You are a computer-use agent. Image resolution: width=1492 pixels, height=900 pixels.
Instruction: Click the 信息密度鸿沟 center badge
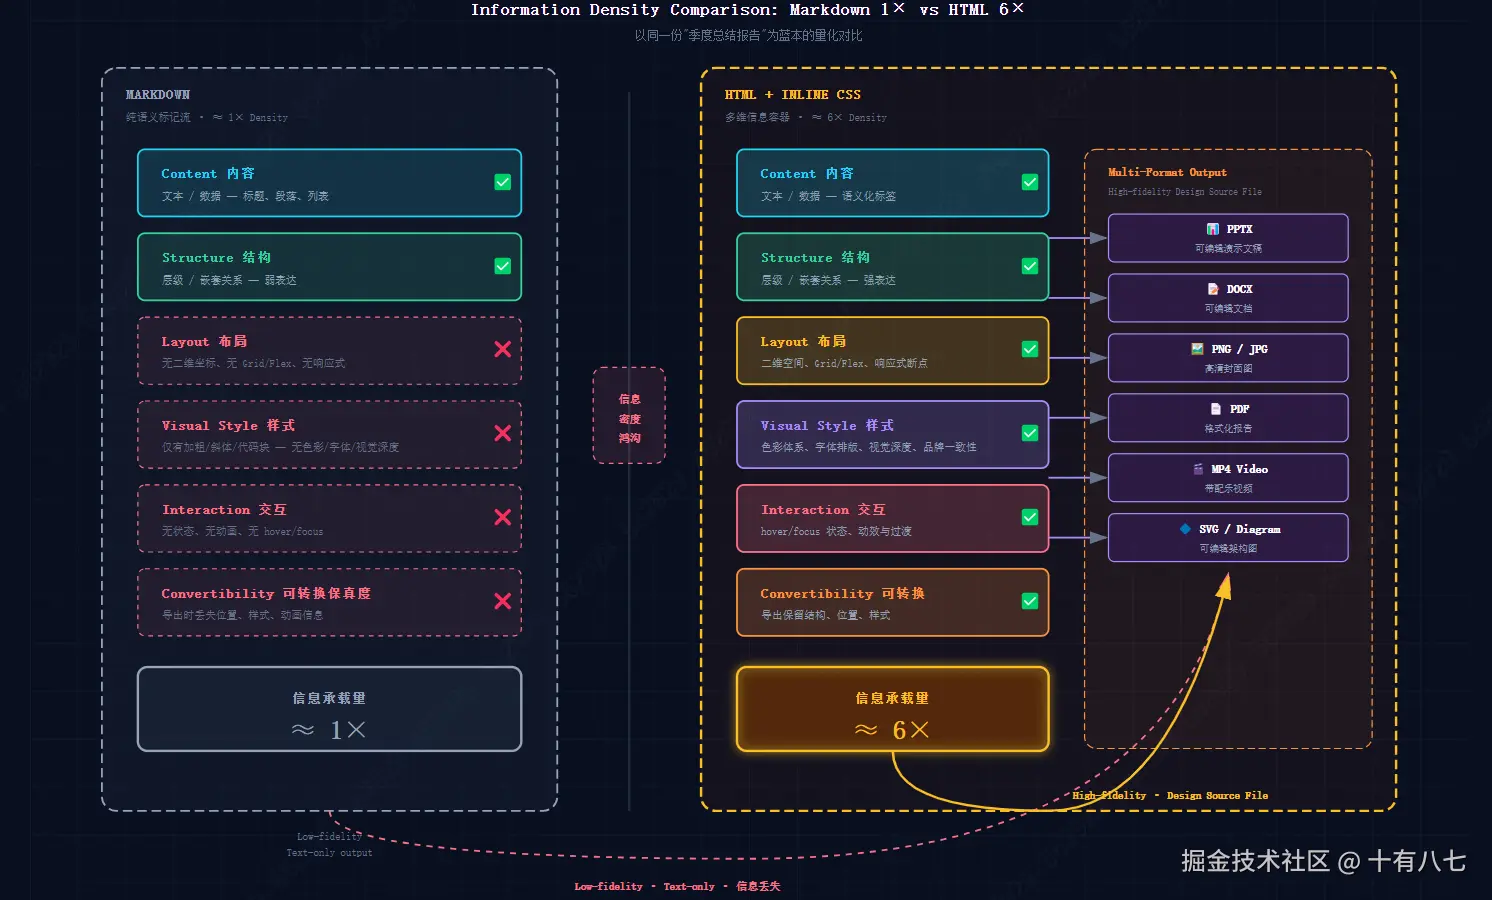(x=629, y=416)
